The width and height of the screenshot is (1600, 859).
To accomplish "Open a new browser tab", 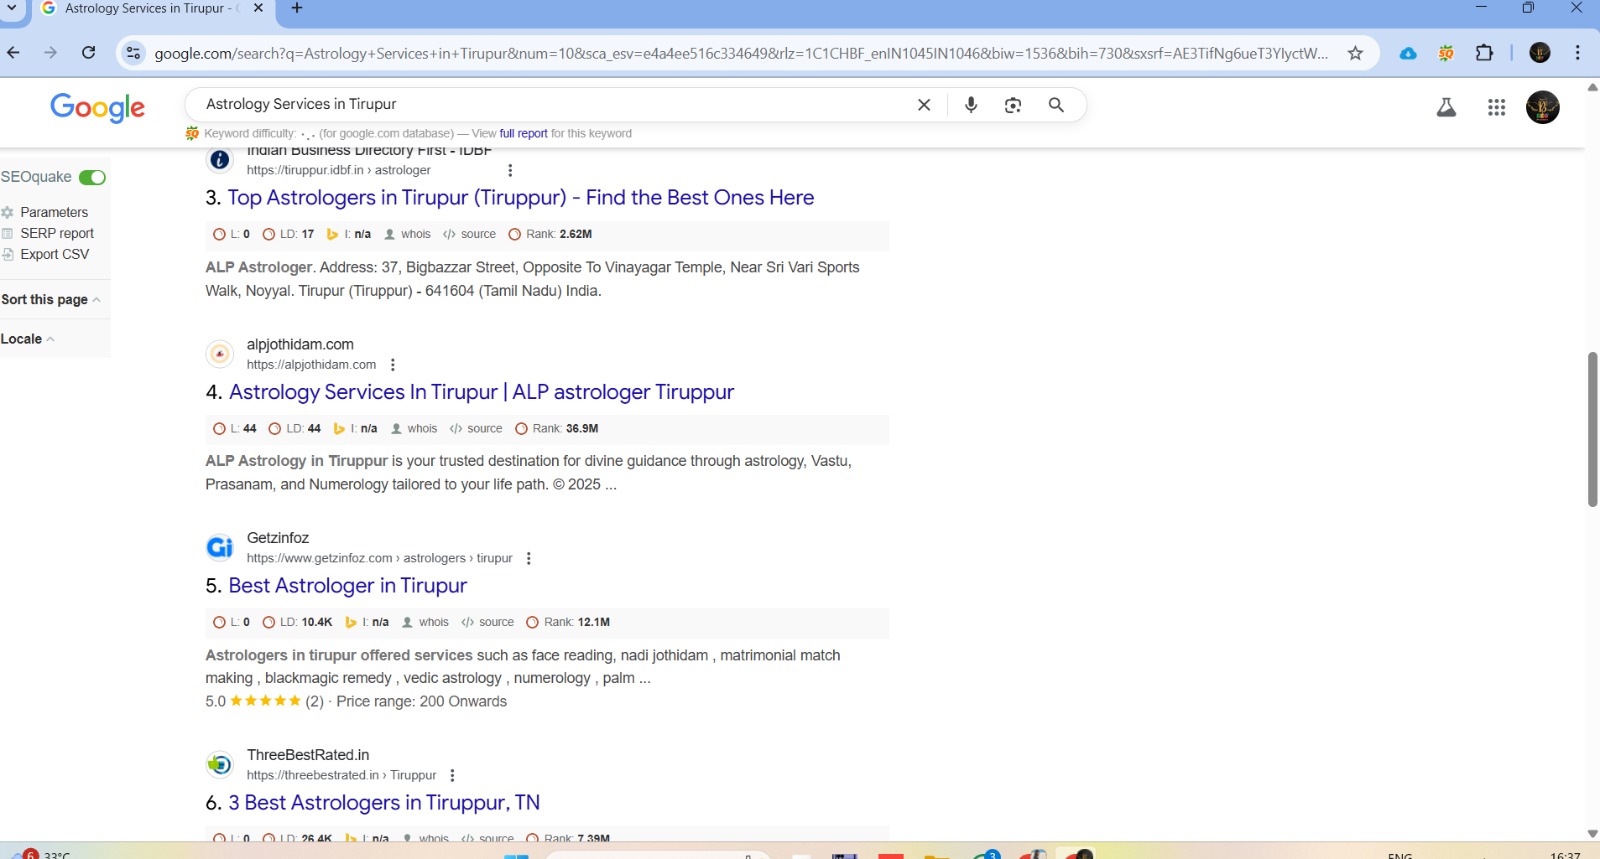I will (297, 8).
